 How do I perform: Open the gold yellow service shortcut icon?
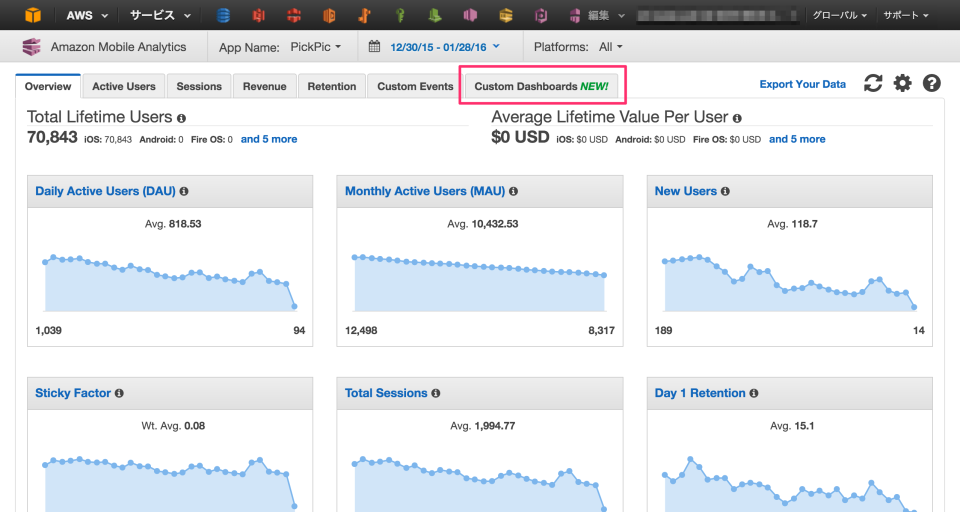coord(506,15)
